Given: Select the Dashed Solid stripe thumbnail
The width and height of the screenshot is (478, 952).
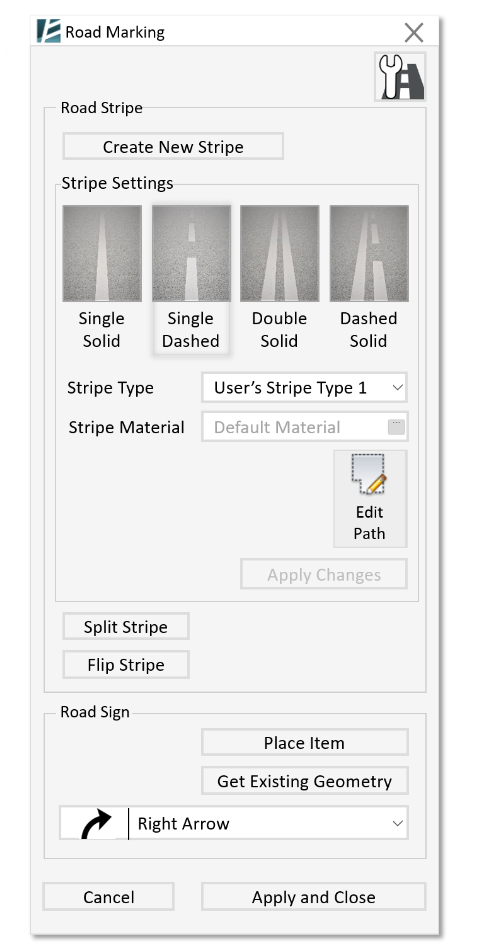Looking at the screenshot, I should click(369, 253).
